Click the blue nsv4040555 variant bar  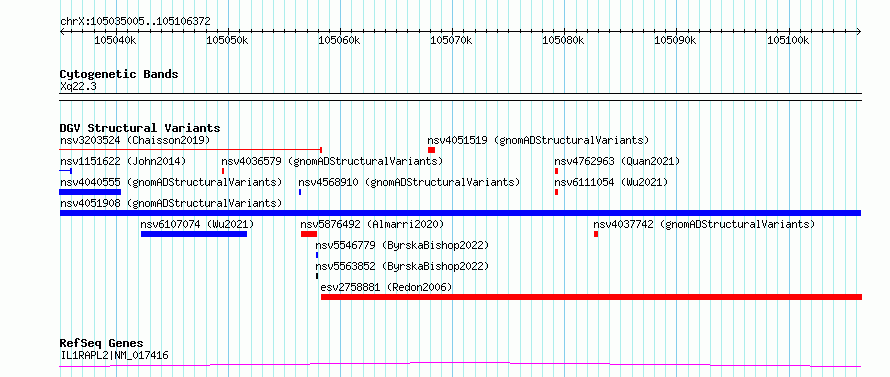click(90, 192)
